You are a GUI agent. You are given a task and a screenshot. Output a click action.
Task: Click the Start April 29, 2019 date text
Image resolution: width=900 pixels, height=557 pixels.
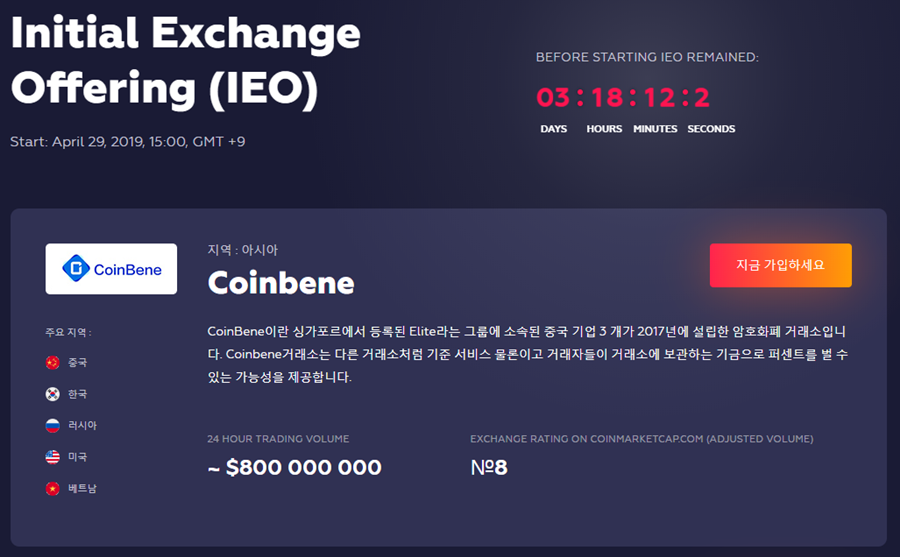point(127,141)
